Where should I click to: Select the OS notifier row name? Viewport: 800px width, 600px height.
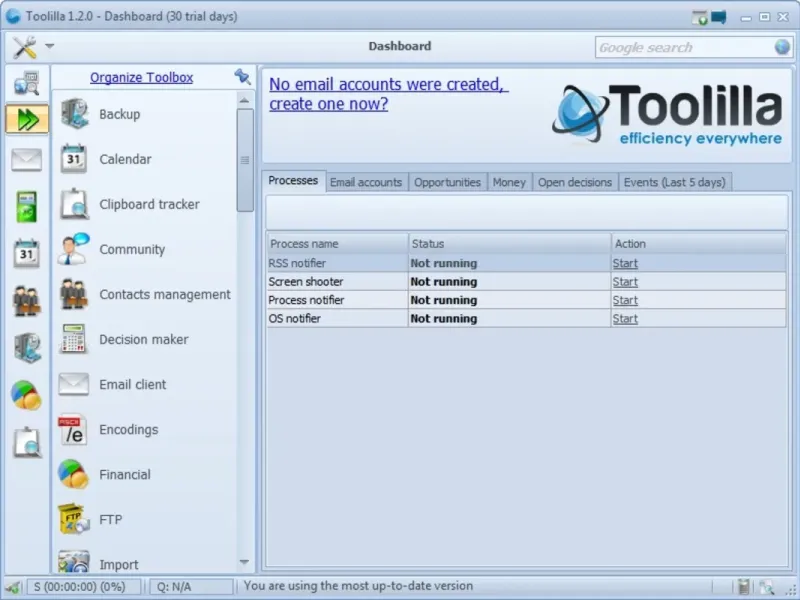294,318
